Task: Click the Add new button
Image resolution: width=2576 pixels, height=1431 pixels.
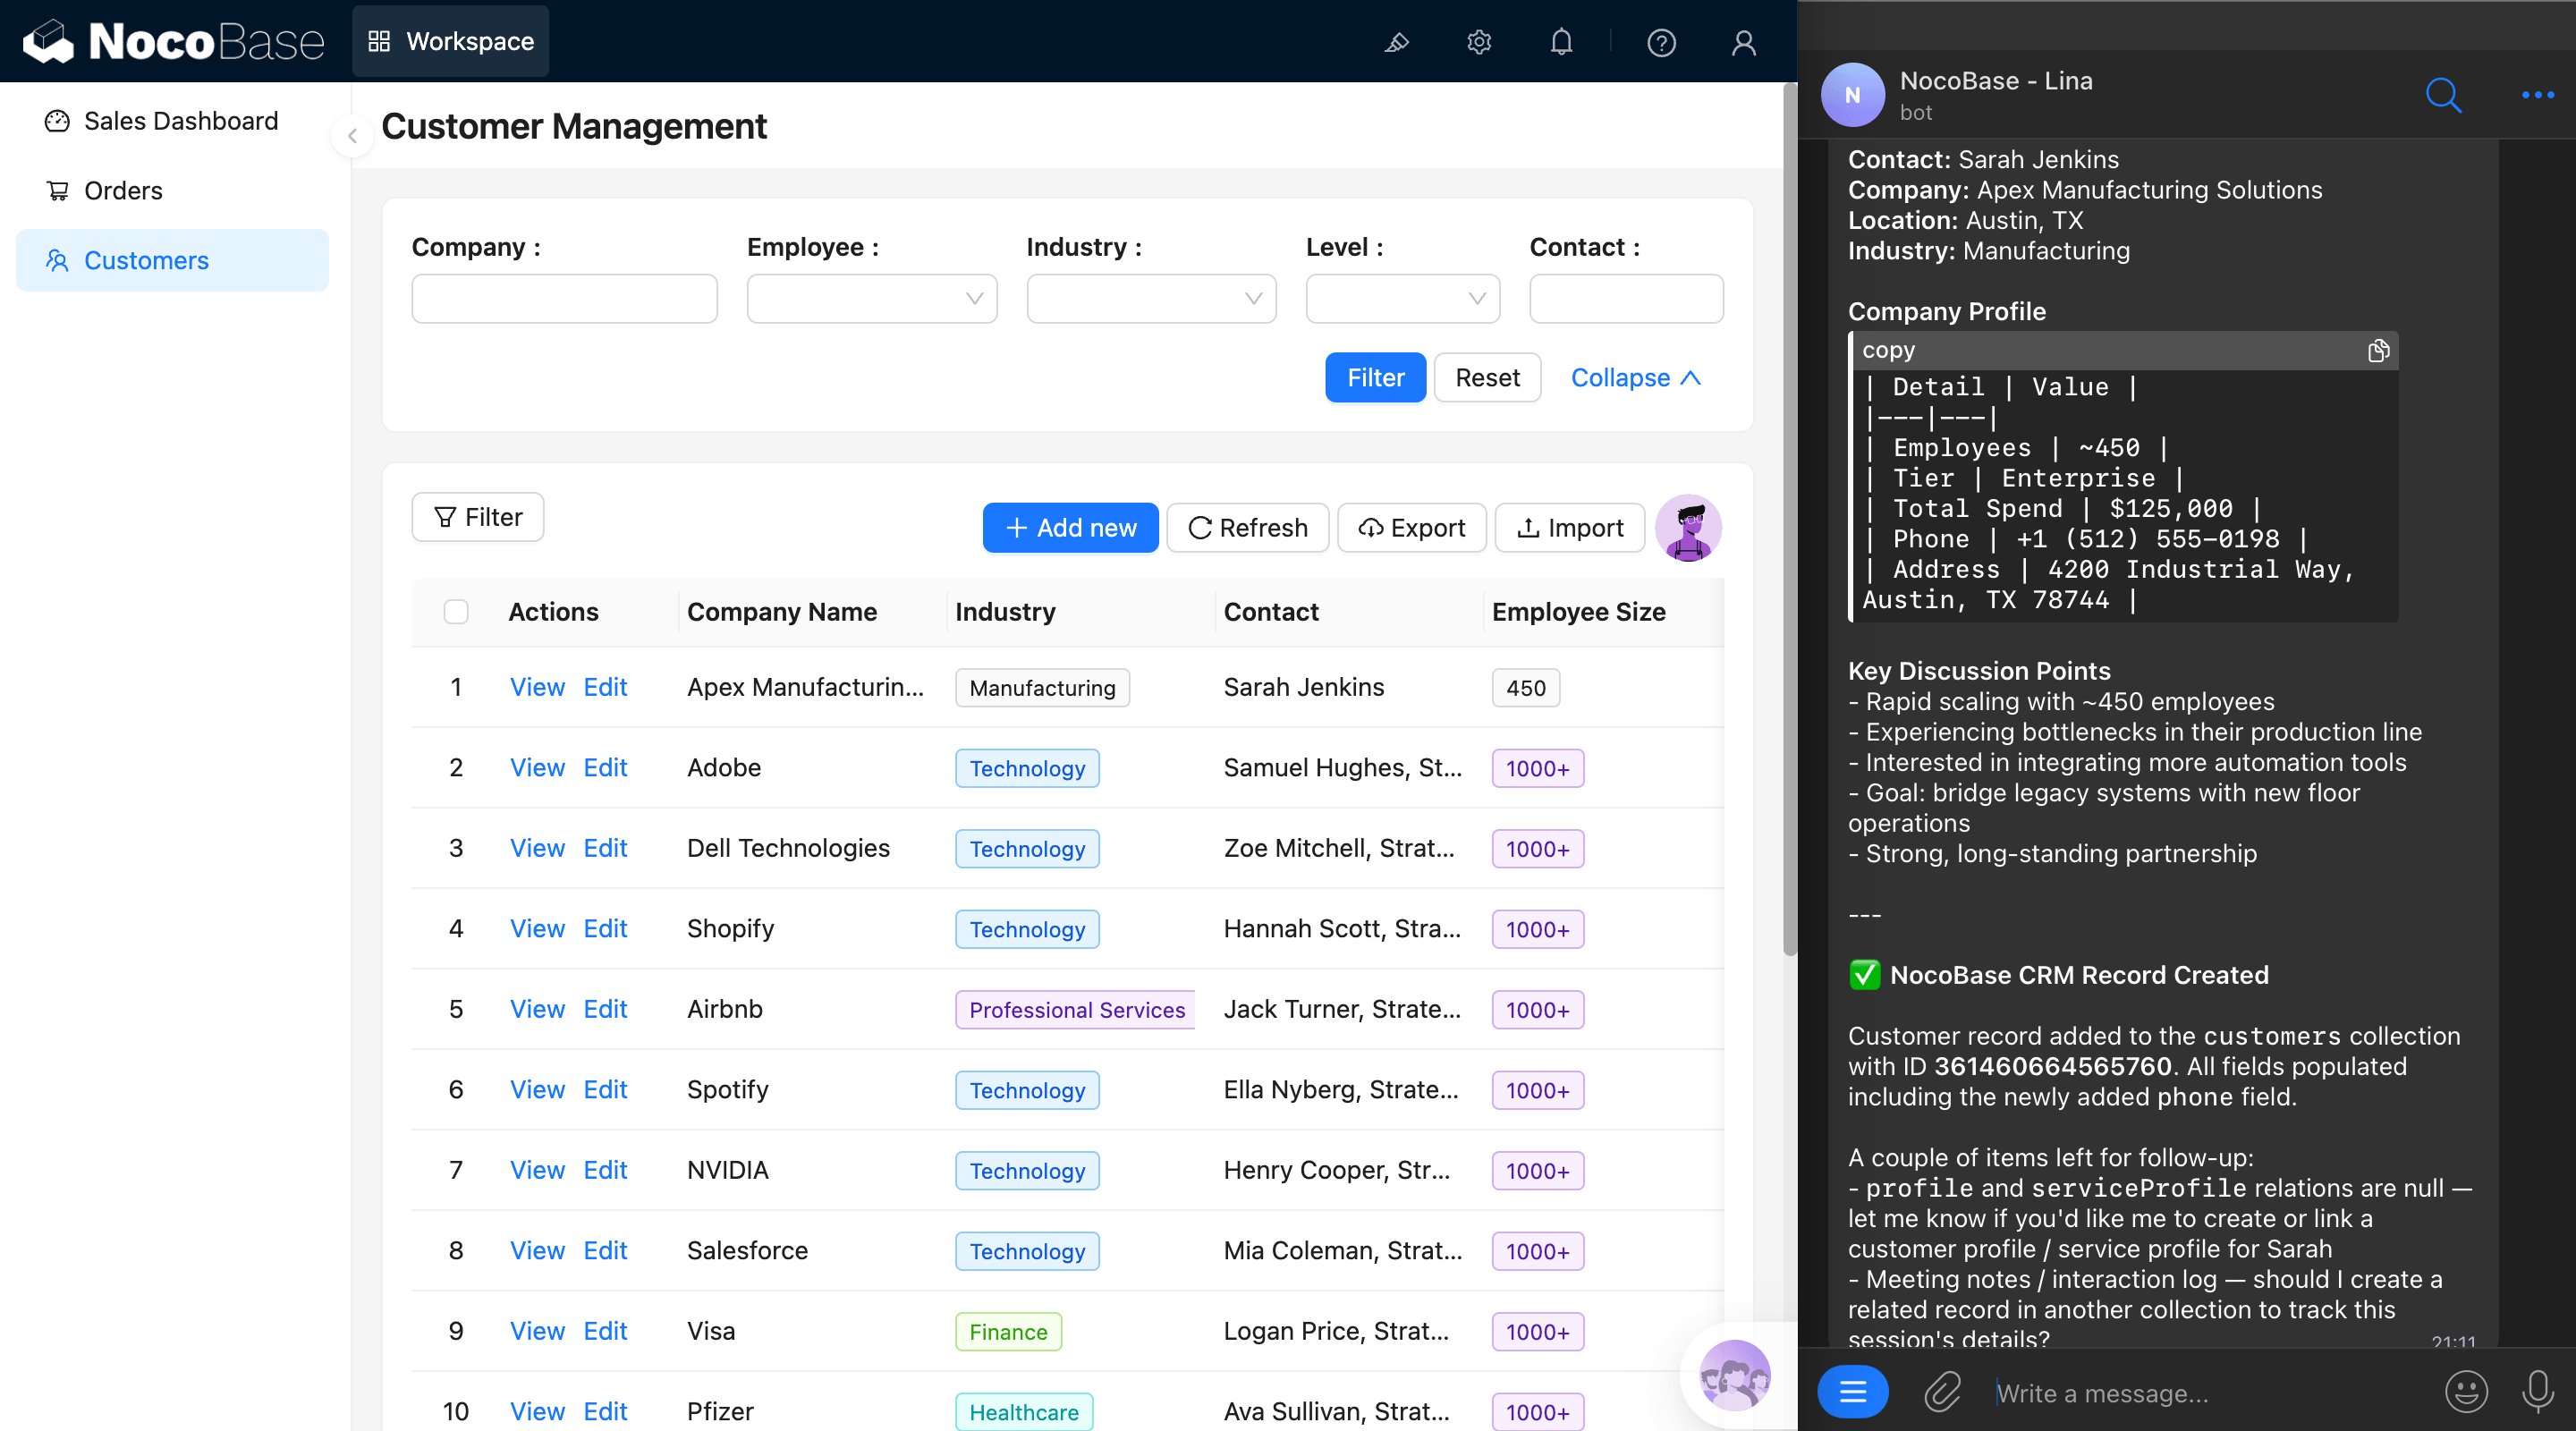Action: tap(1070, 527)
